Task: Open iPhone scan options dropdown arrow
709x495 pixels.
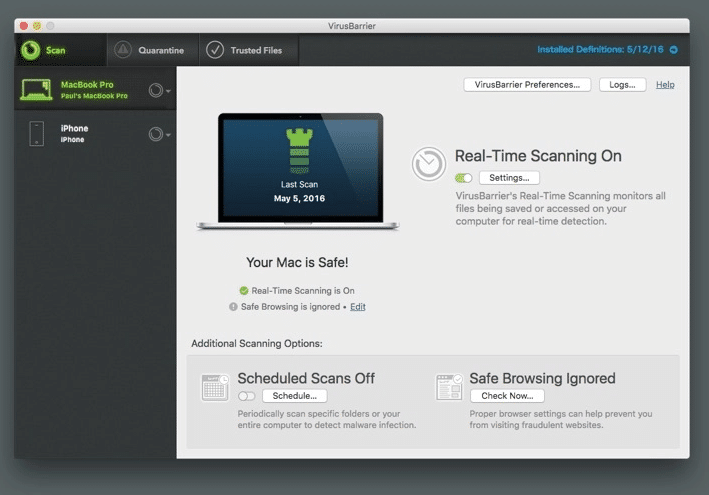Action: pyautogui.click(x=168, y=135)
